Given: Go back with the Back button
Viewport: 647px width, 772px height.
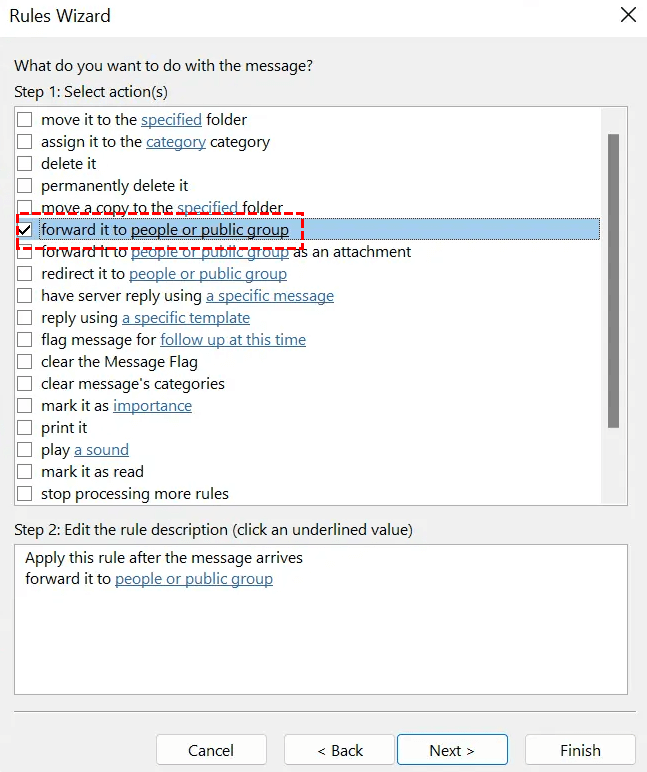Looking at the screenshot, I should tap(340, 750).
